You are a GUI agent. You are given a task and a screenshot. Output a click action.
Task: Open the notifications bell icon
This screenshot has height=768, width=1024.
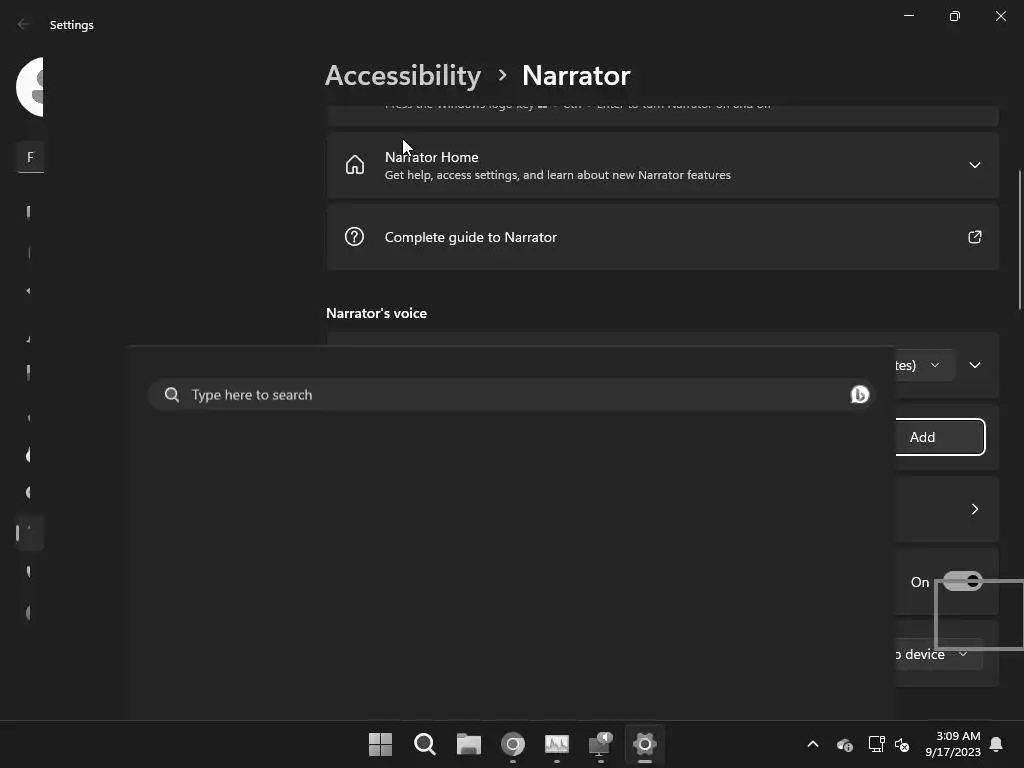click(x=997, y=744)
